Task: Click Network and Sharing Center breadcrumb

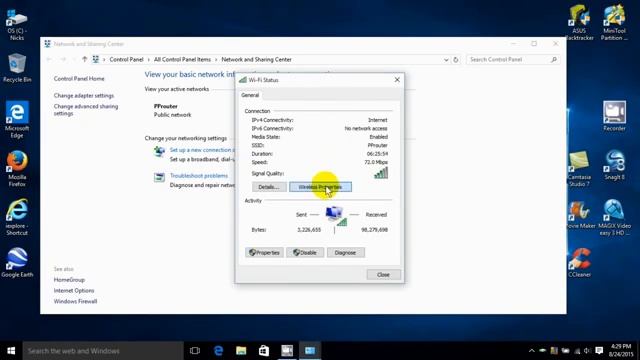Action: point(256,60)
